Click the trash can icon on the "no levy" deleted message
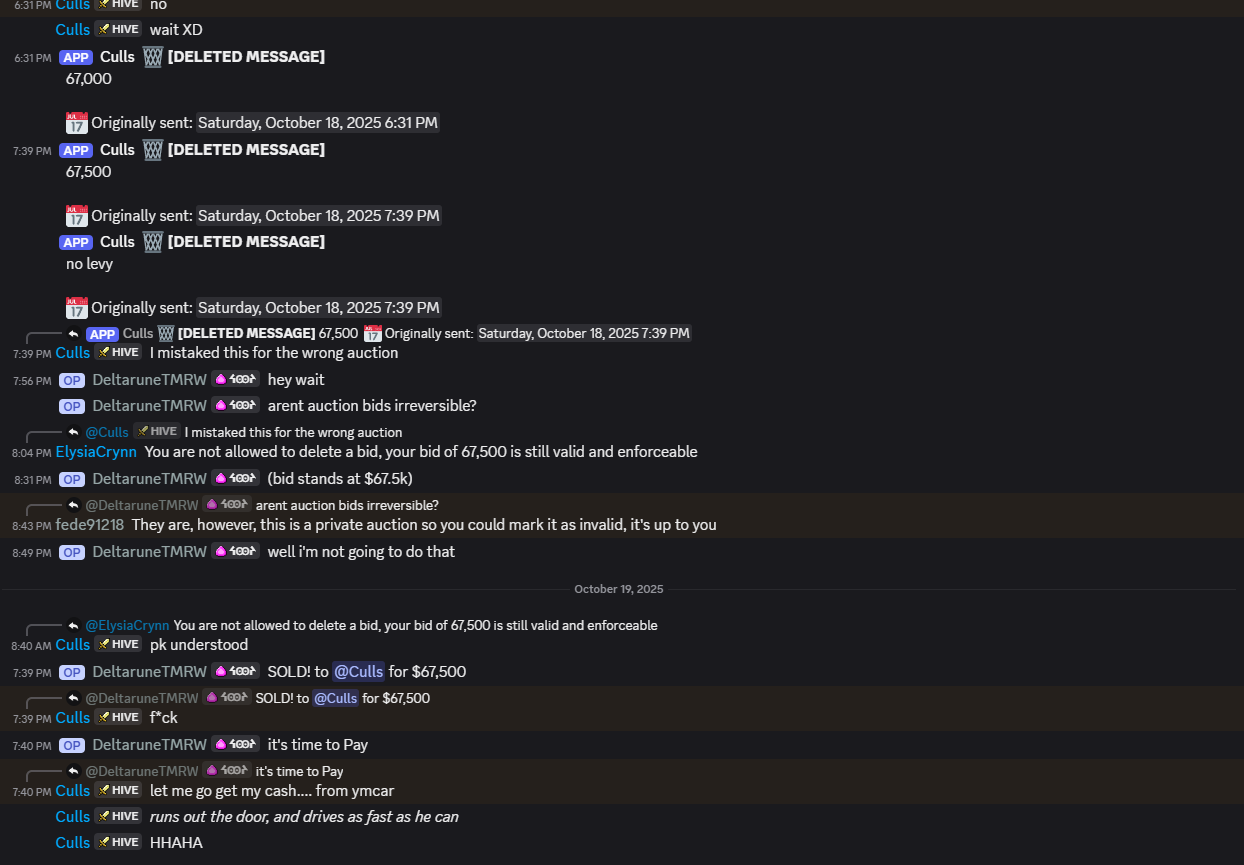Viewport: 1244px width, 865px height. pos(152,242)
